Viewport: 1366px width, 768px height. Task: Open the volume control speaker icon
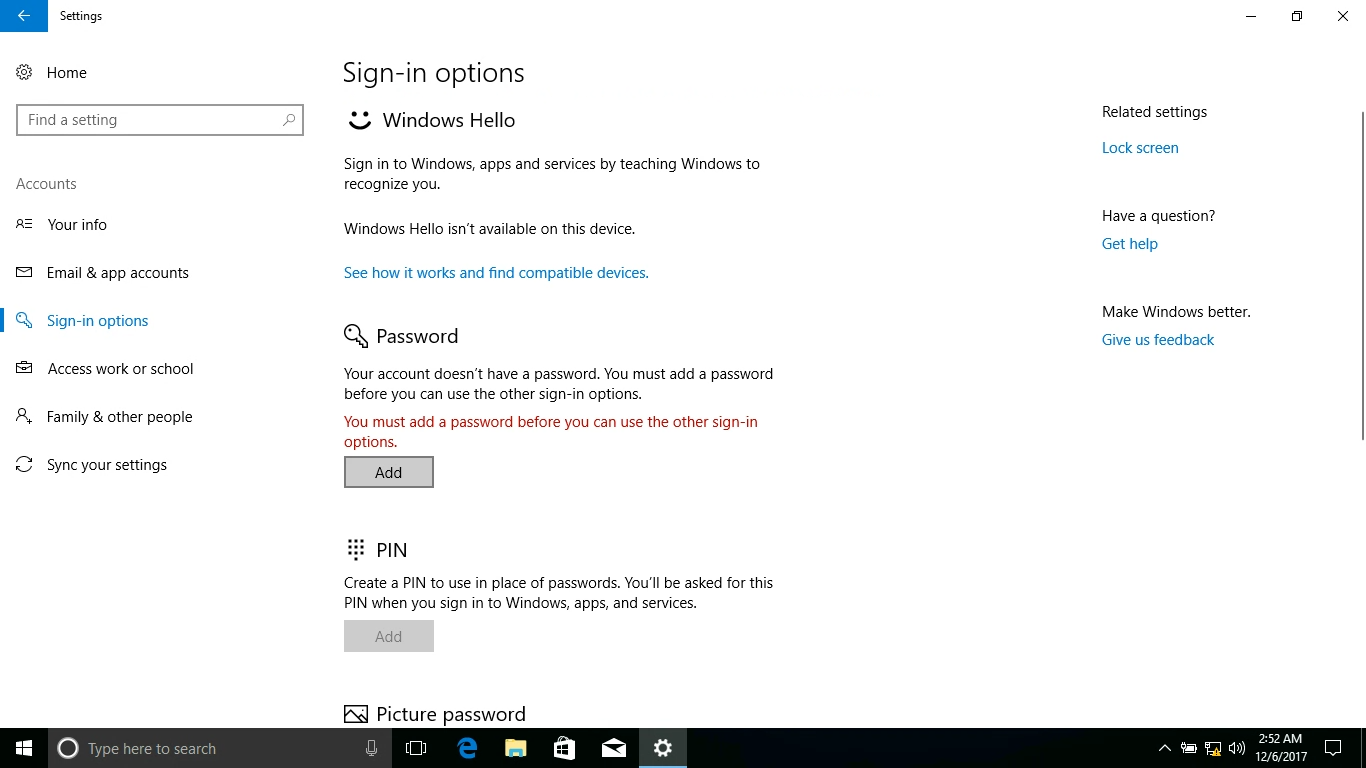(1237, 748)
